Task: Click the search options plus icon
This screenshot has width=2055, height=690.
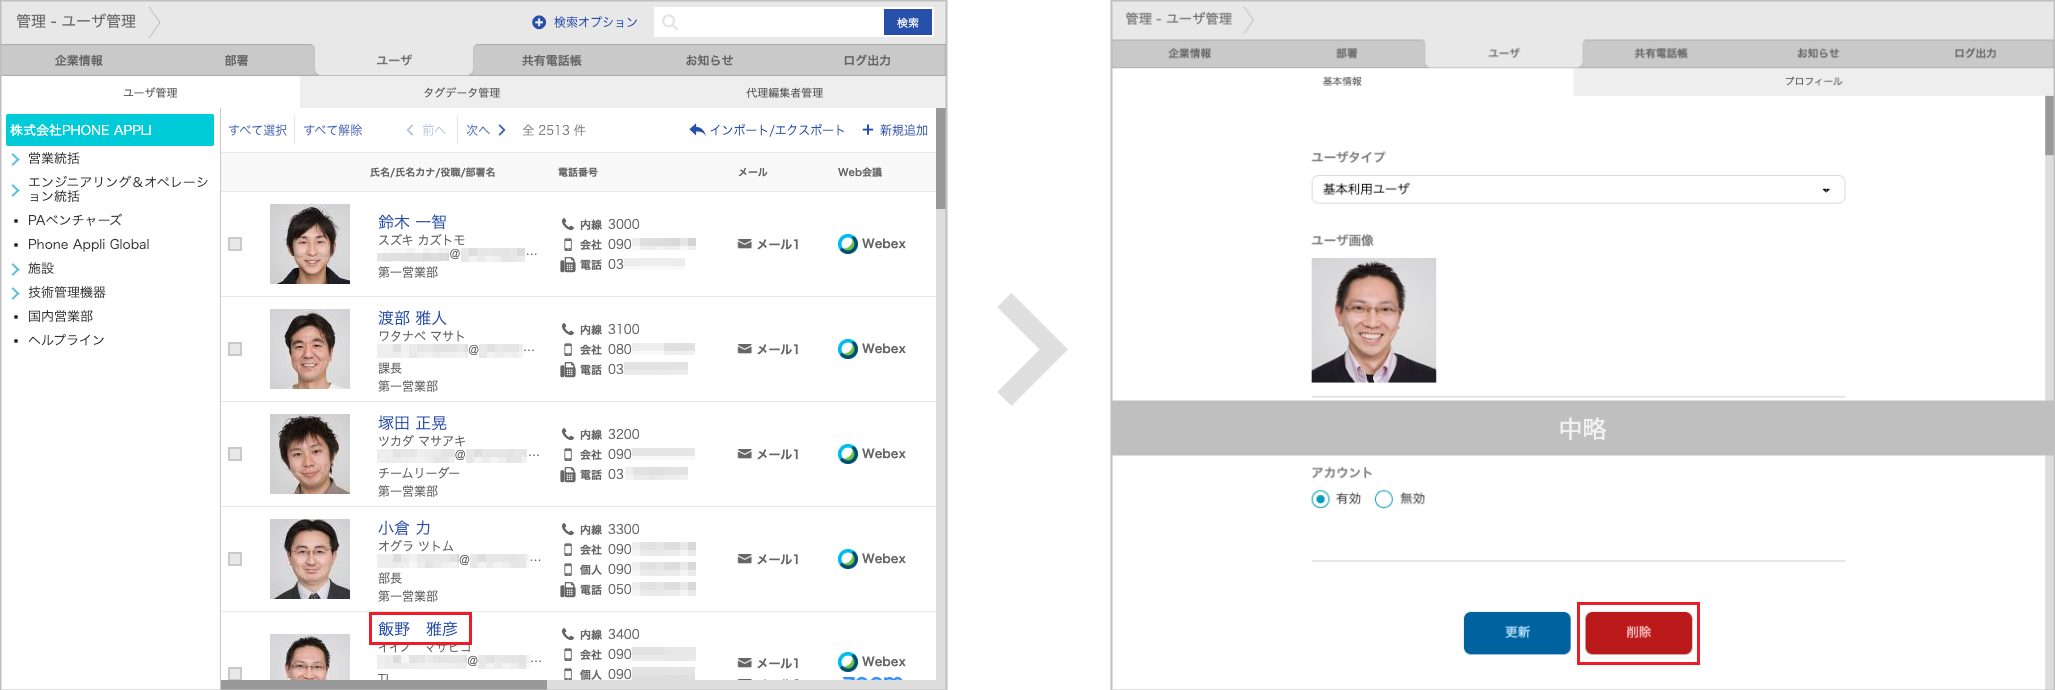Action: click(539, 22)
